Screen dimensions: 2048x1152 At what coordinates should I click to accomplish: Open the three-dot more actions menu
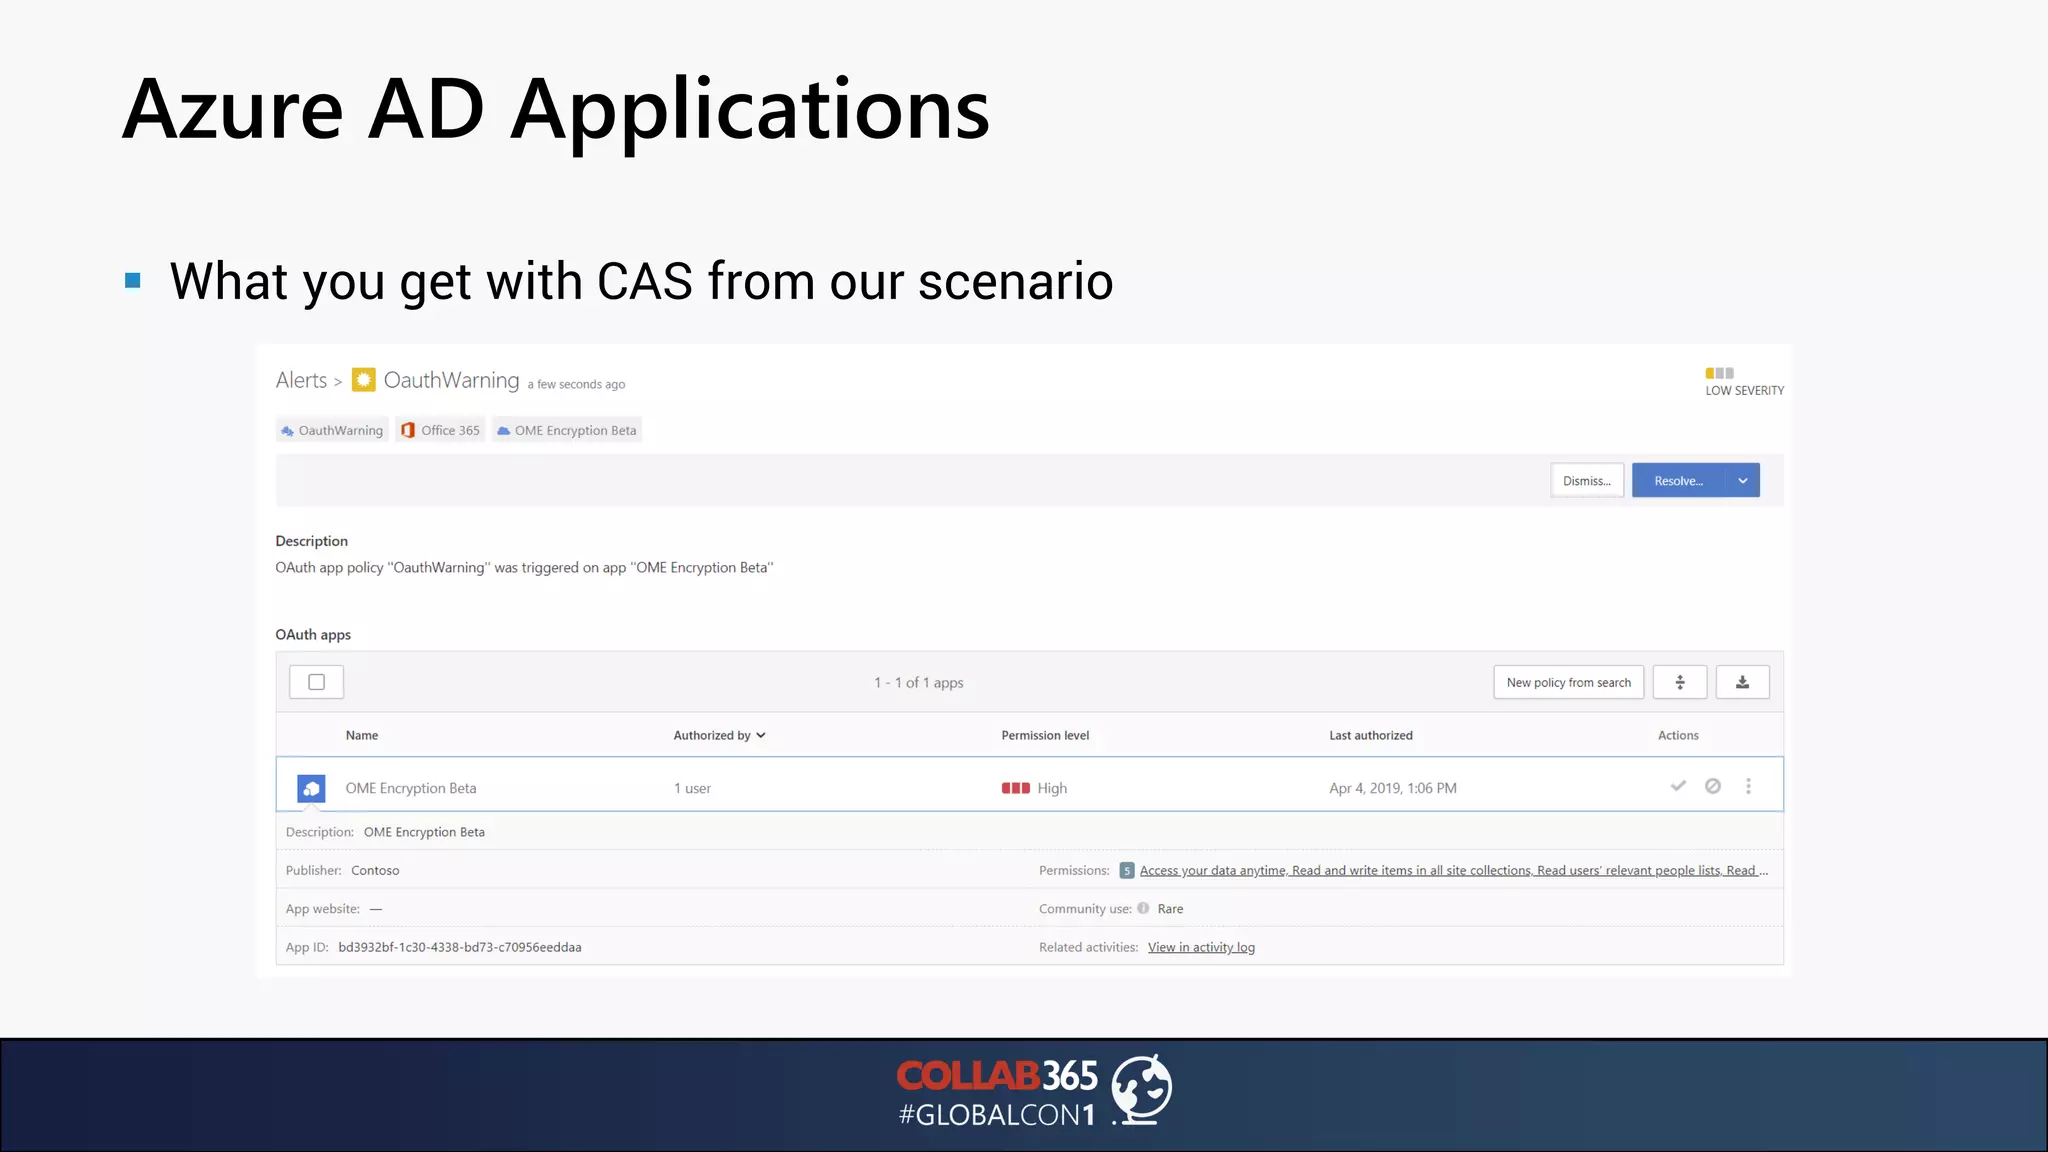(x=1748, y=786)
